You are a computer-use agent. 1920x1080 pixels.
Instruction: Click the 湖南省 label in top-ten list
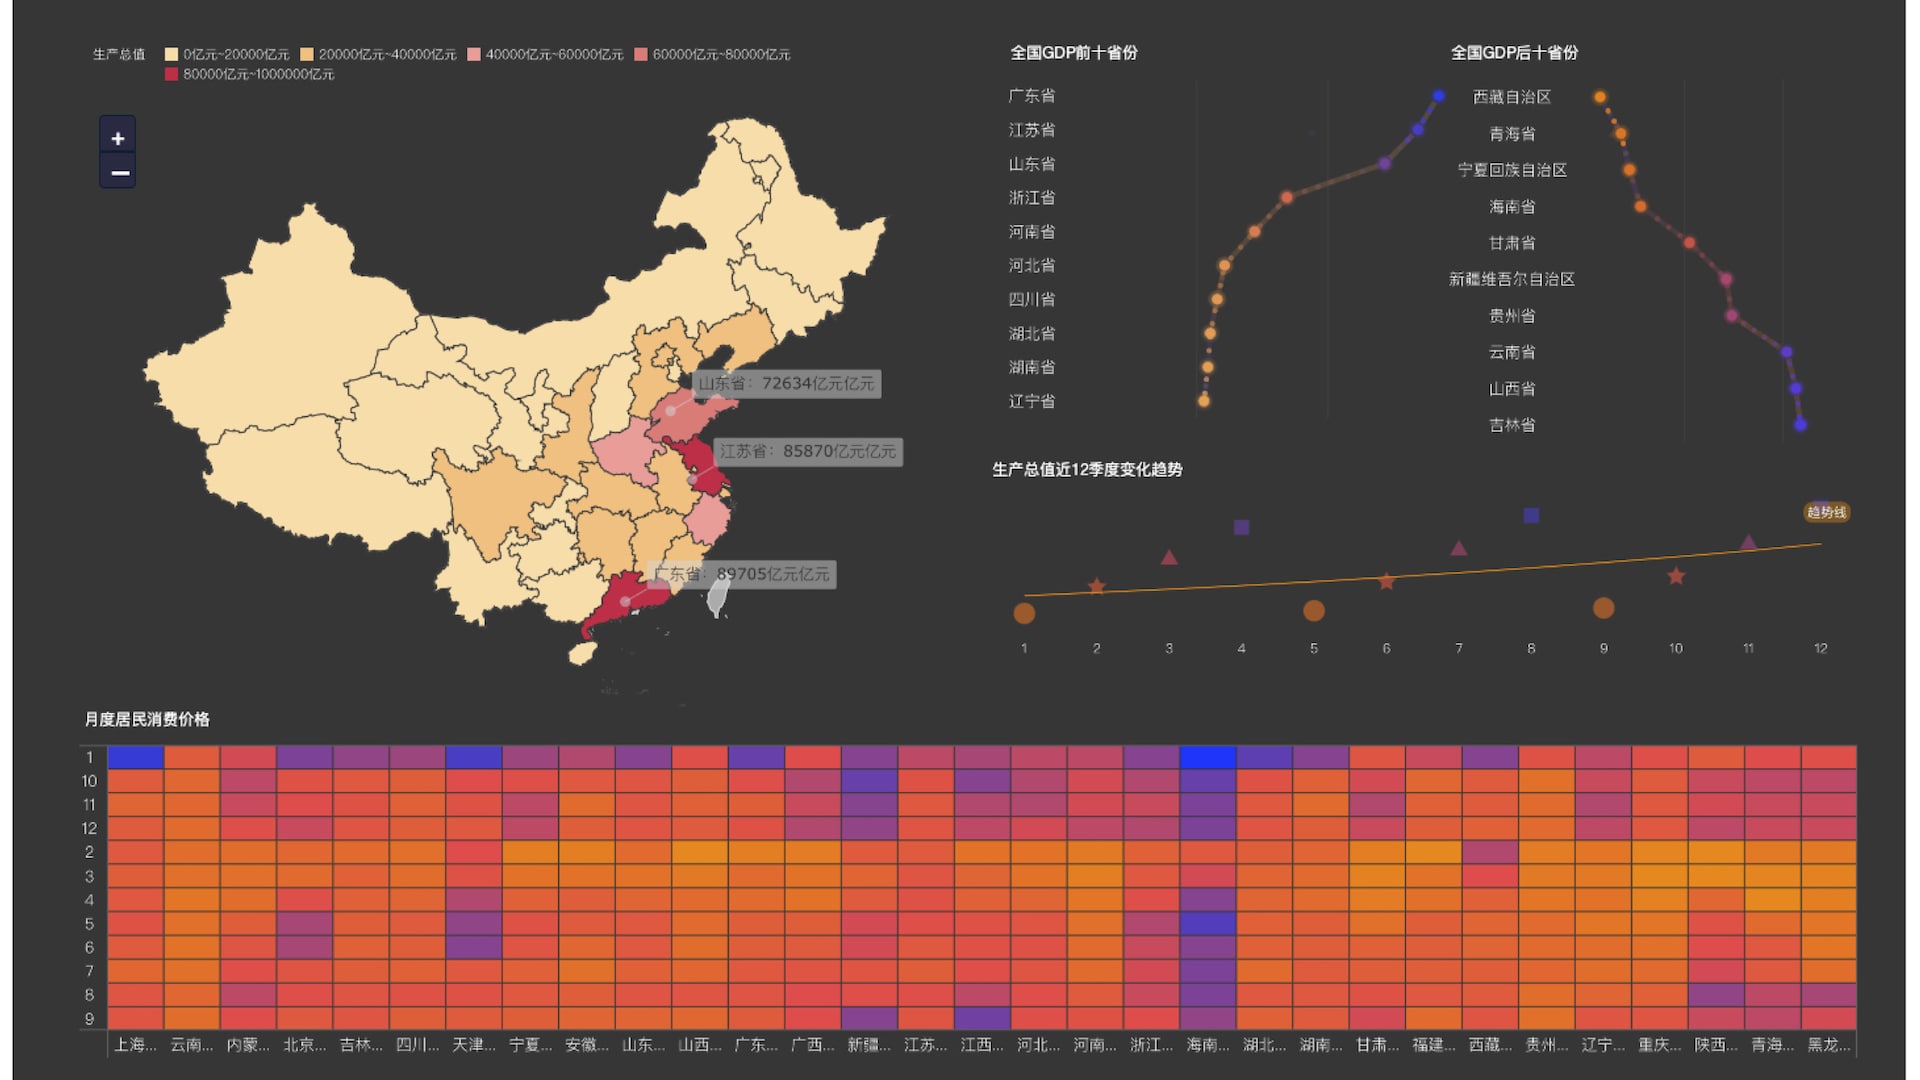click(1031, 367)
